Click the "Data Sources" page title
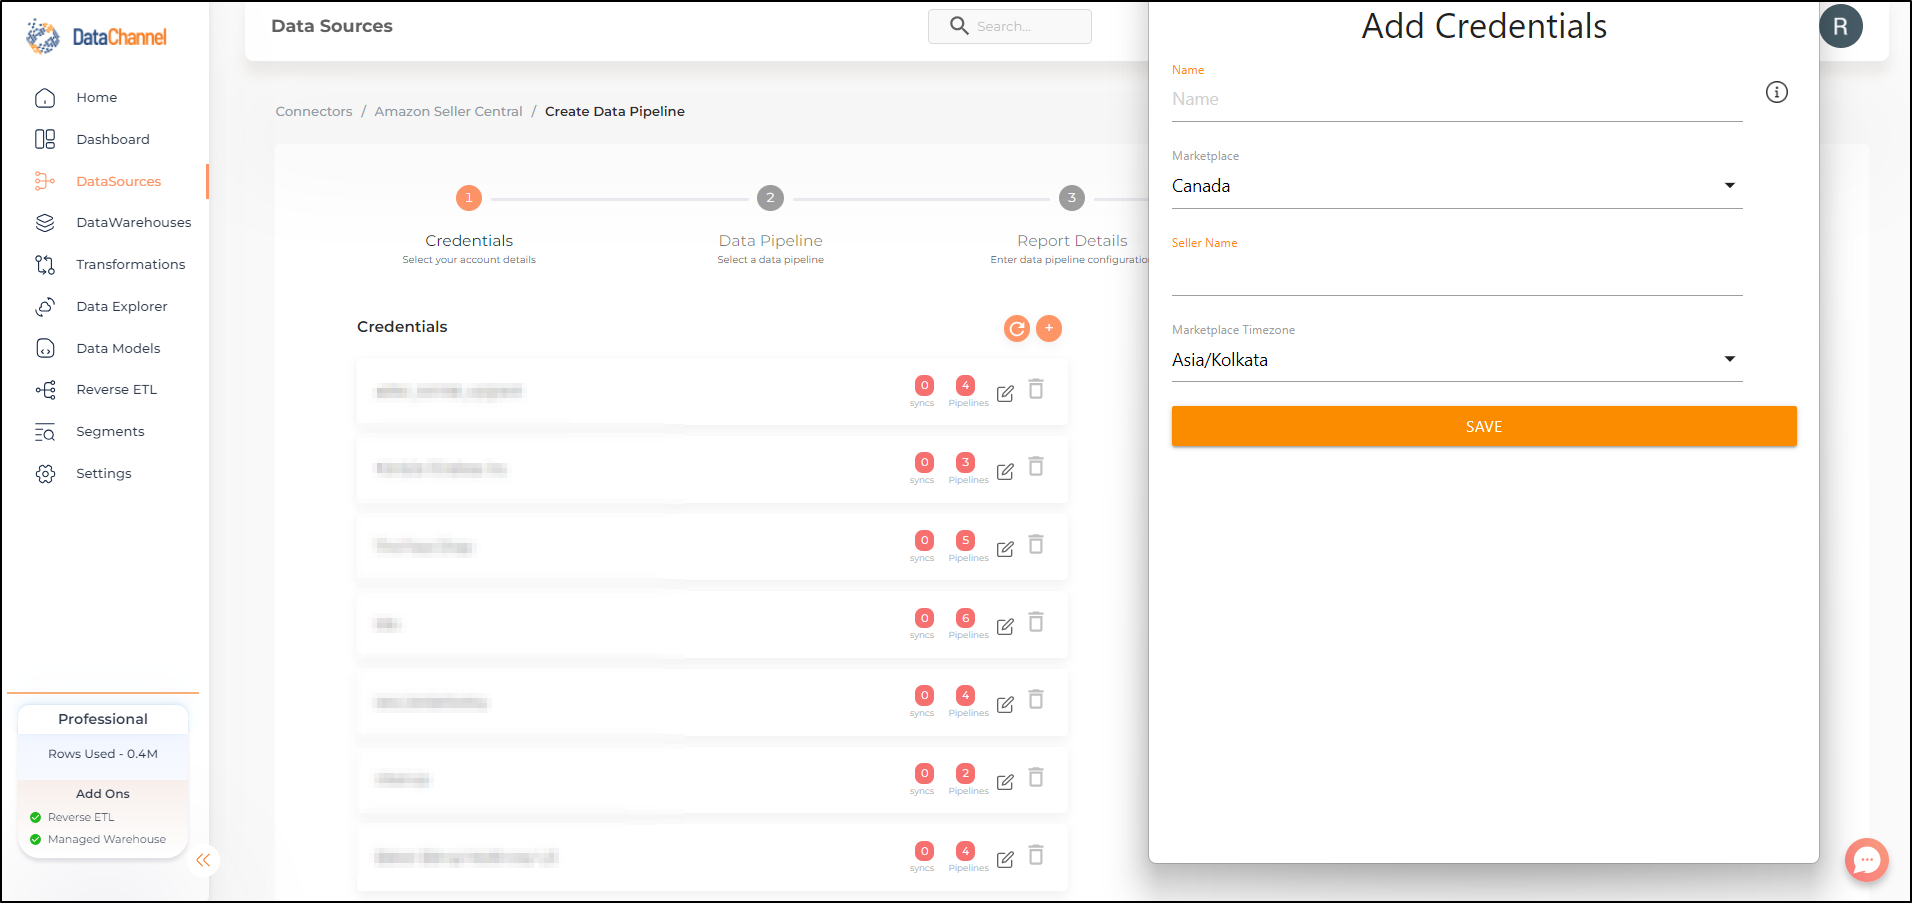1912x903 pixels. (332, 26)
